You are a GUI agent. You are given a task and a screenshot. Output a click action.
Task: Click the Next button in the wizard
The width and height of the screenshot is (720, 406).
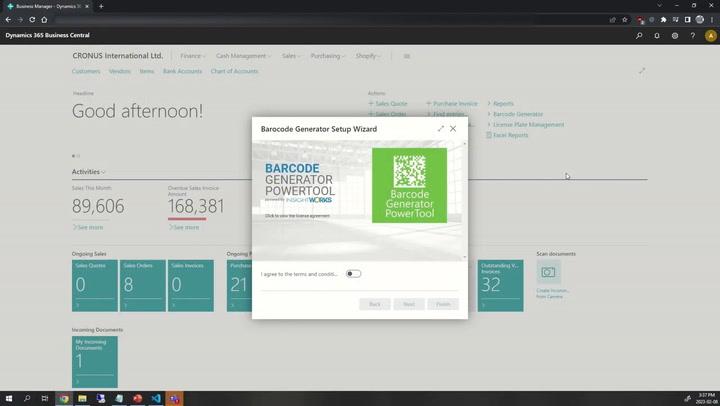pyautogui.click(x=409, y=304)
